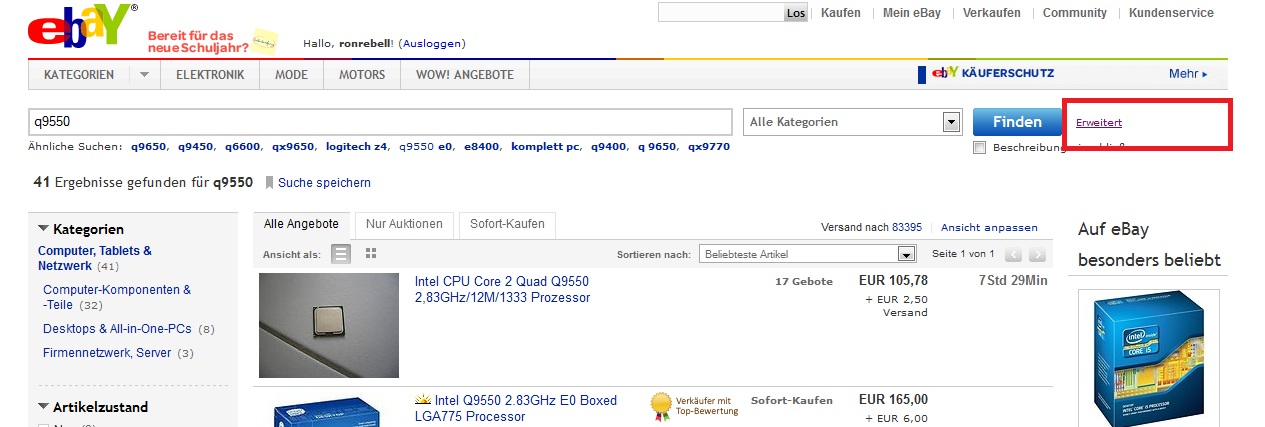The image size is (1265, 427).
Task: Open the Mehr menu
Action: click(x=1188, y=74)
